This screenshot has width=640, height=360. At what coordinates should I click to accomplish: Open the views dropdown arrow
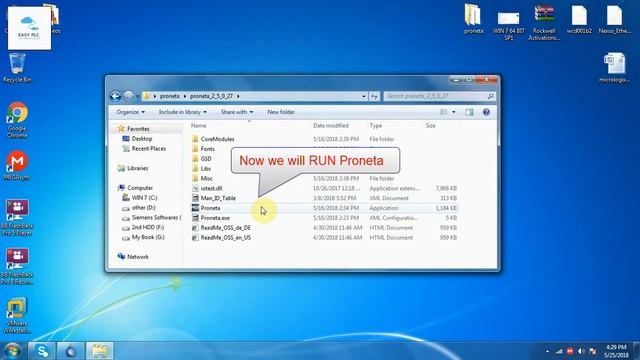pyautogui.click(x=453, y=112)
